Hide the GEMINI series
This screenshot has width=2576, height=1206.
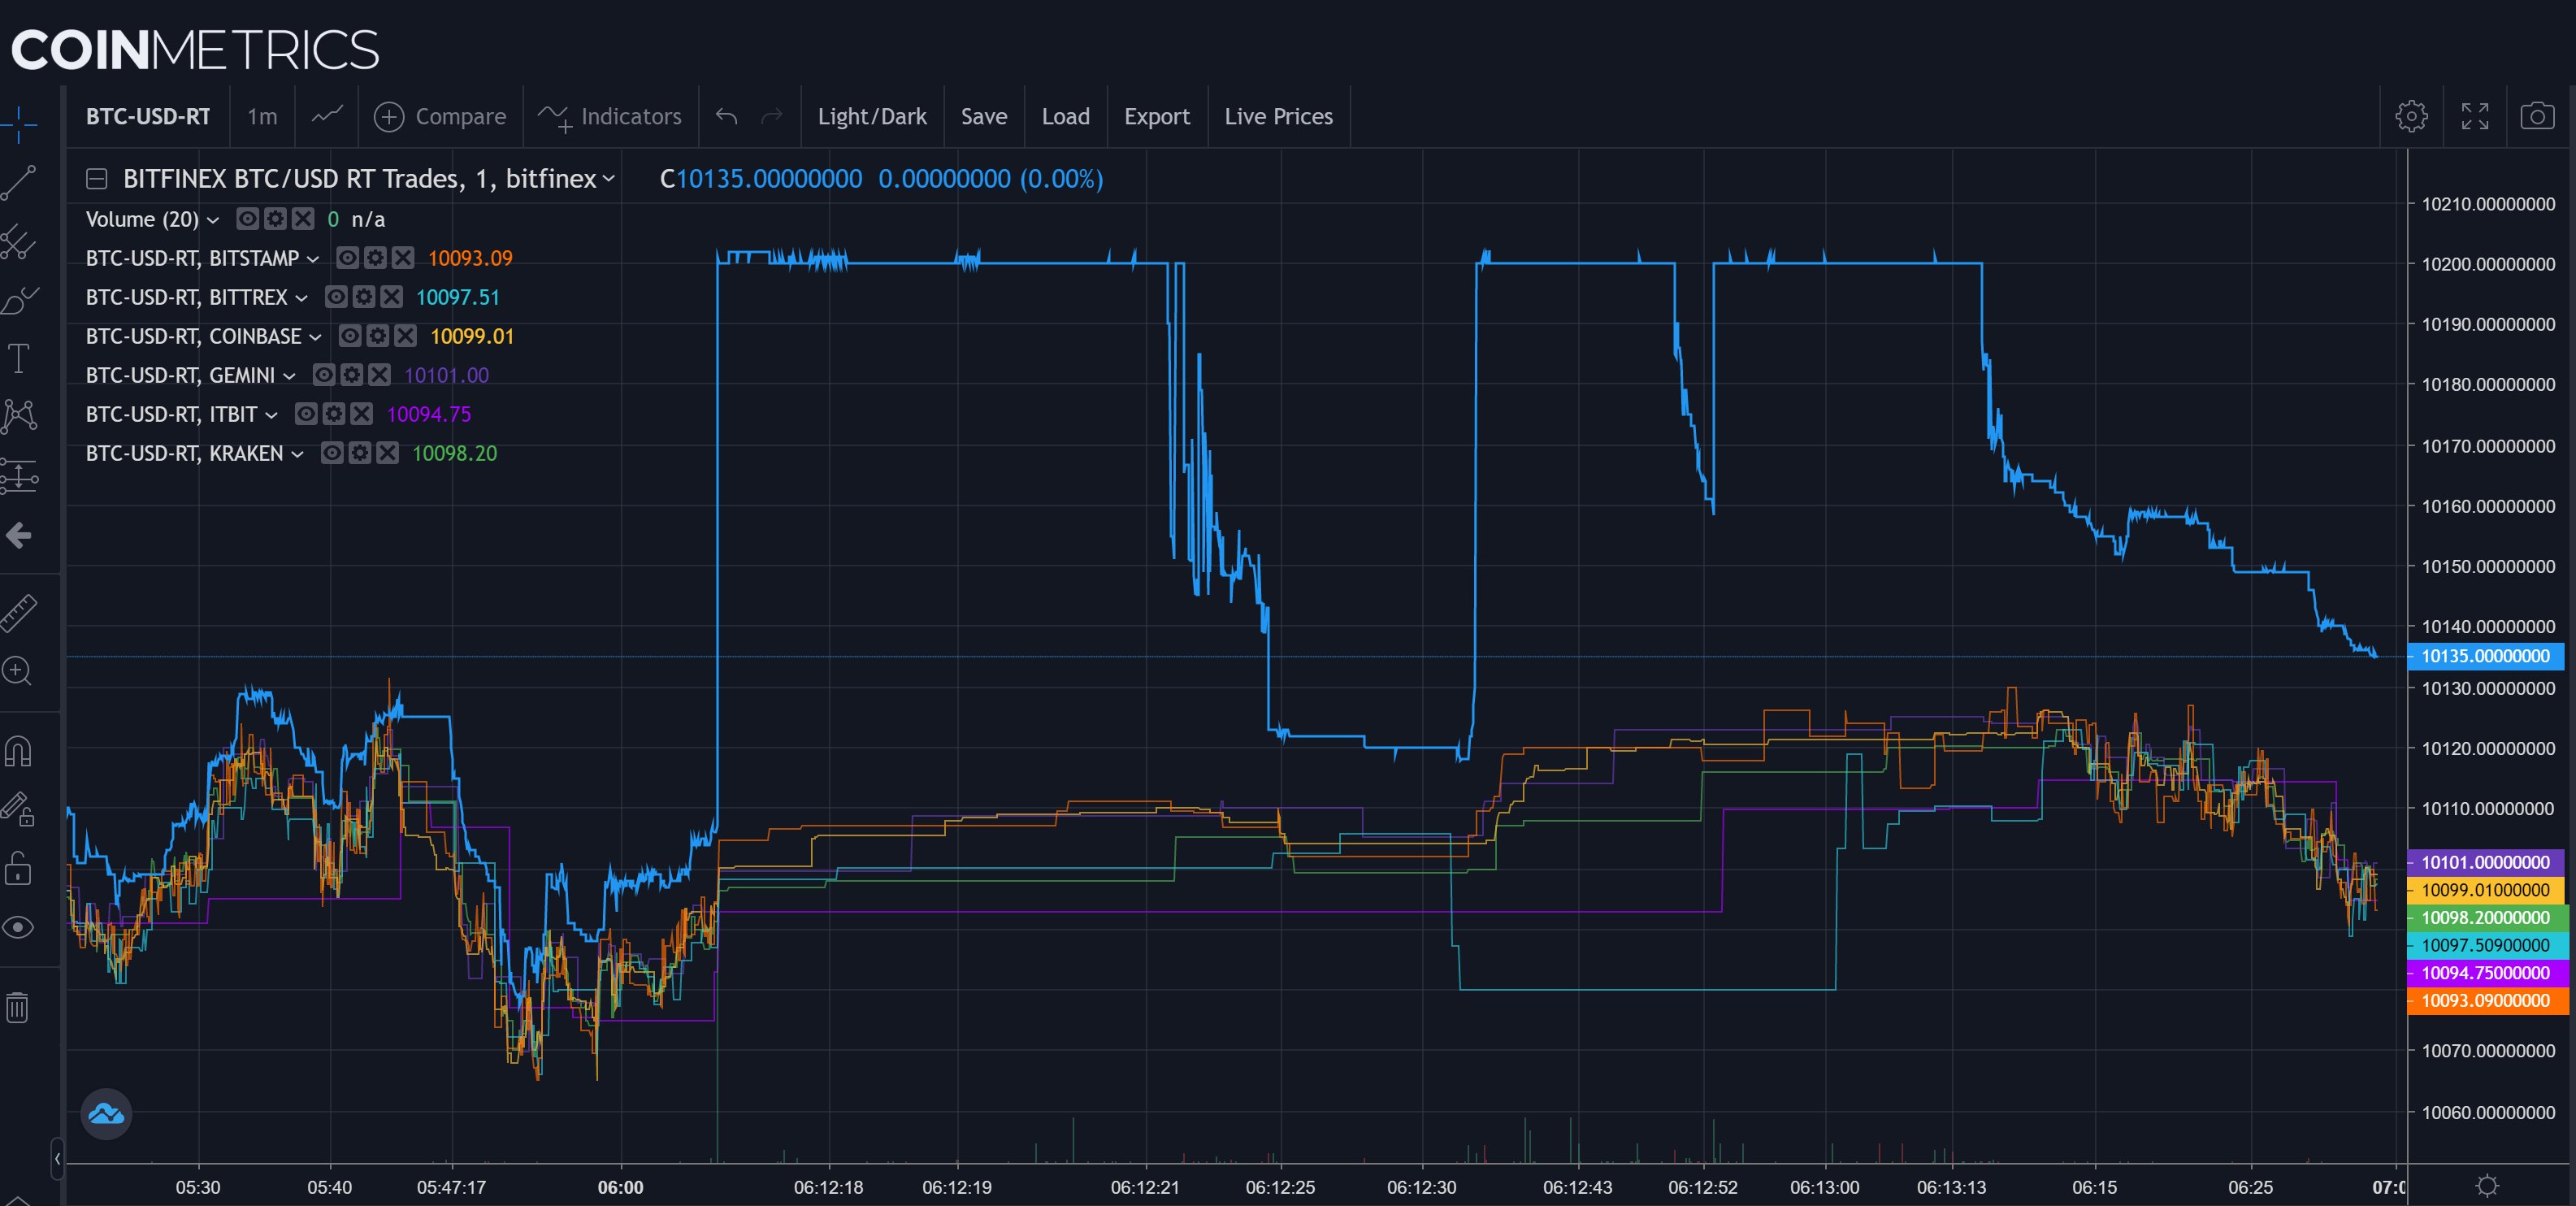tap(323, 375)
